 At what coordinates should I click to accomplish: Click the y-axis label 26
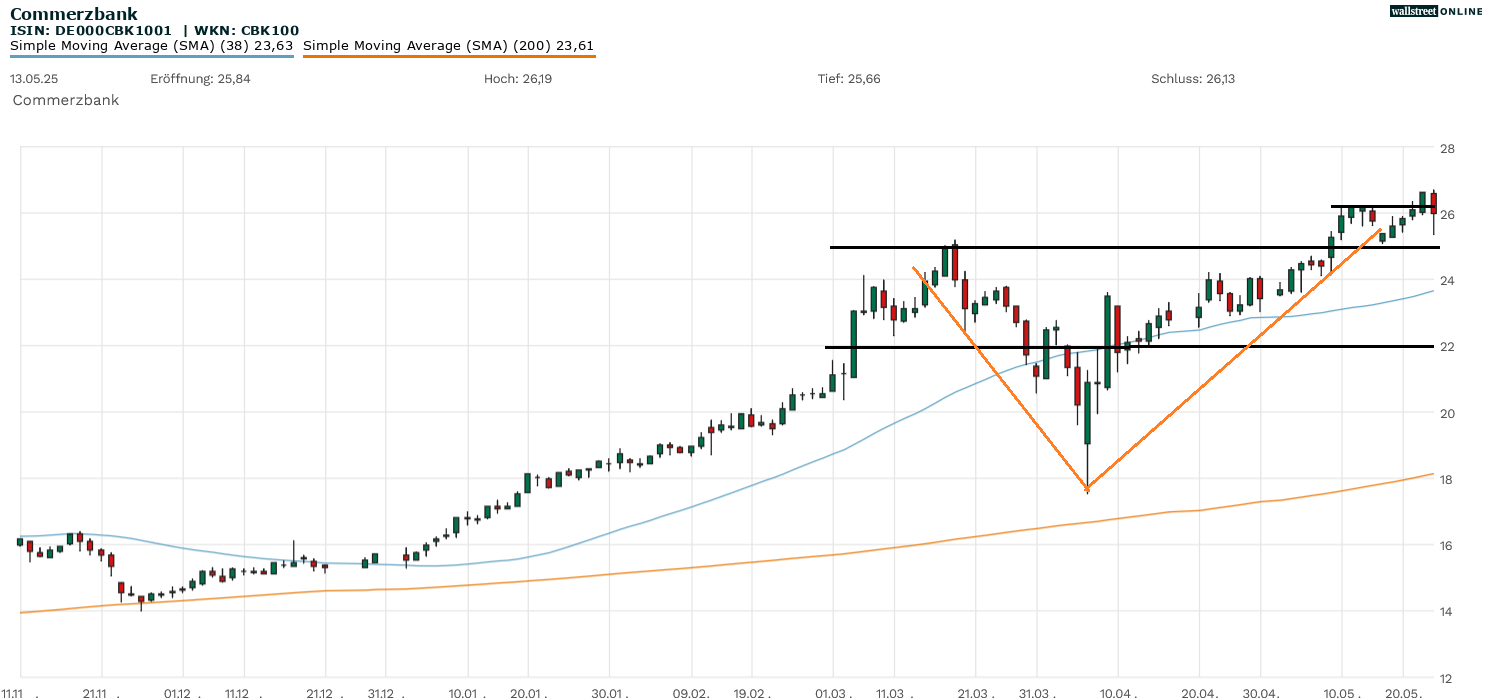(x=1448, y=215)
